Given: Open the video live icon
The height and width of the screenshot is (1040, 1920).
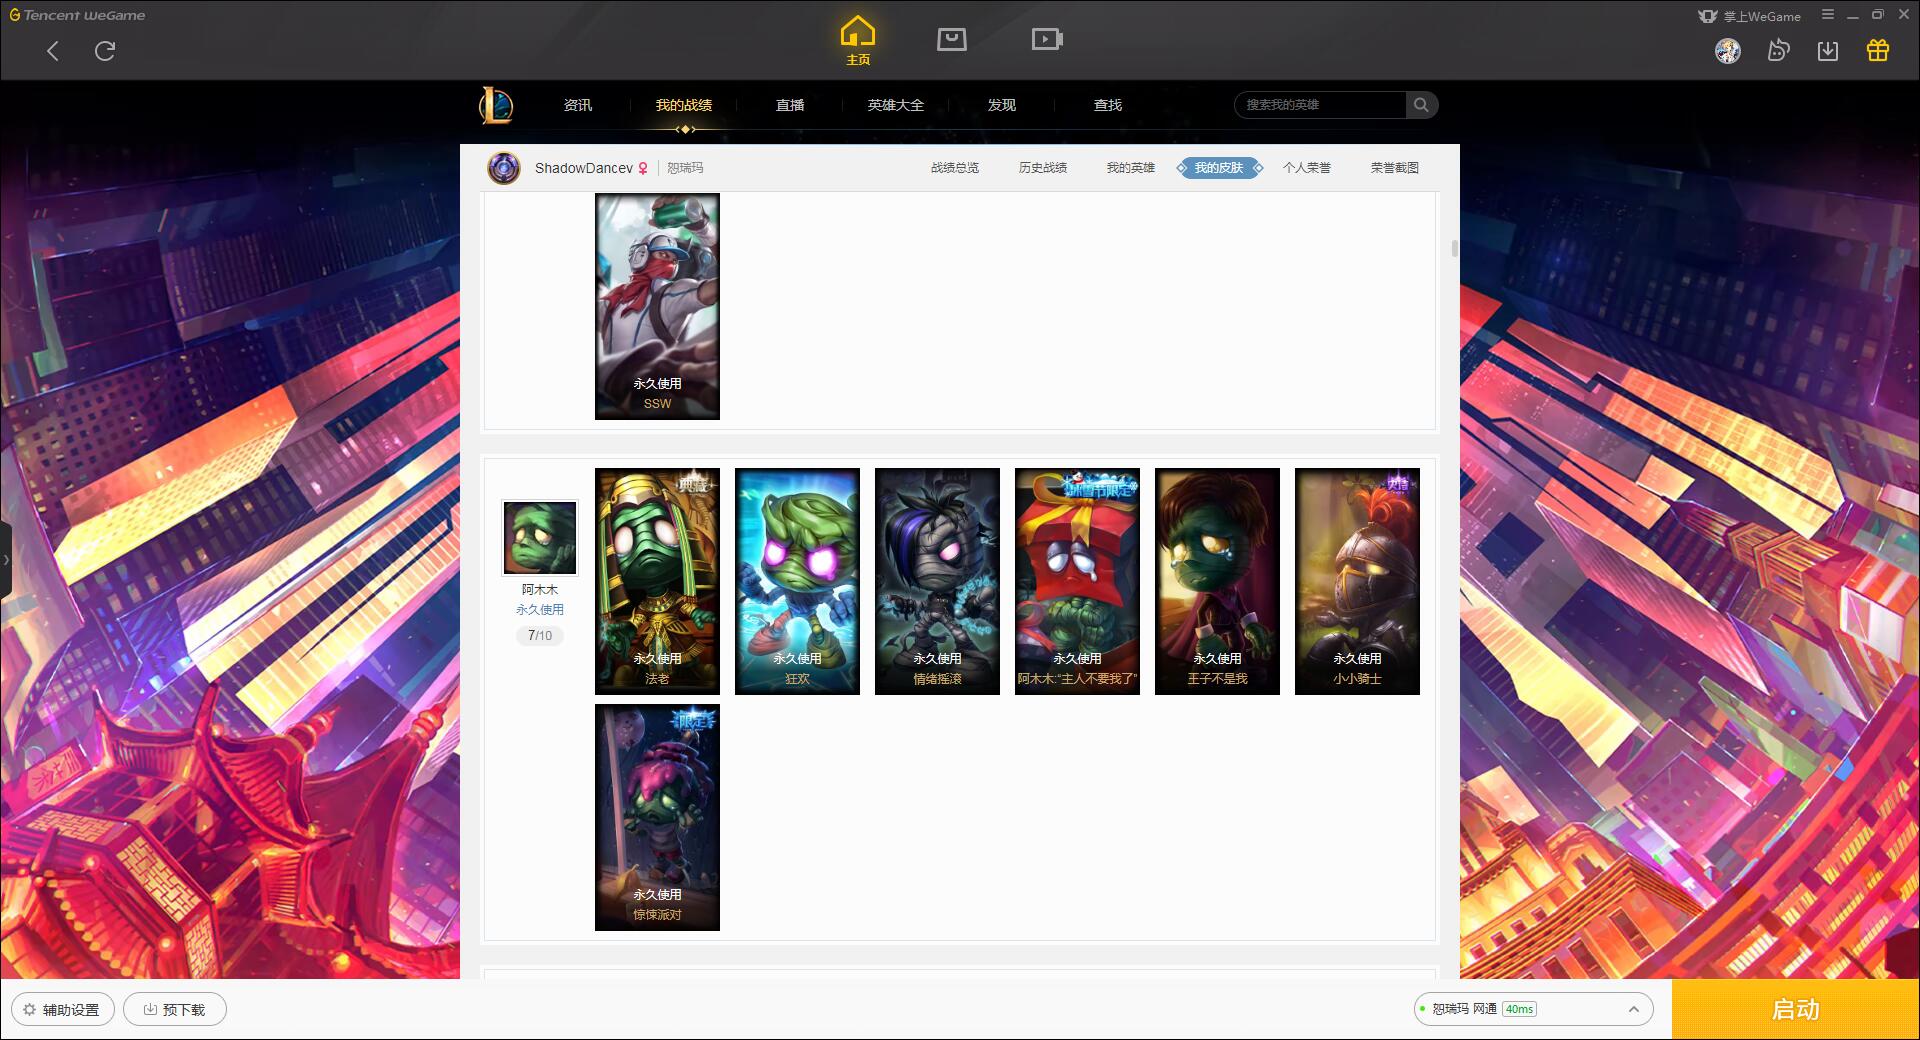Looking at the screenshot, I should (1047, 39).
